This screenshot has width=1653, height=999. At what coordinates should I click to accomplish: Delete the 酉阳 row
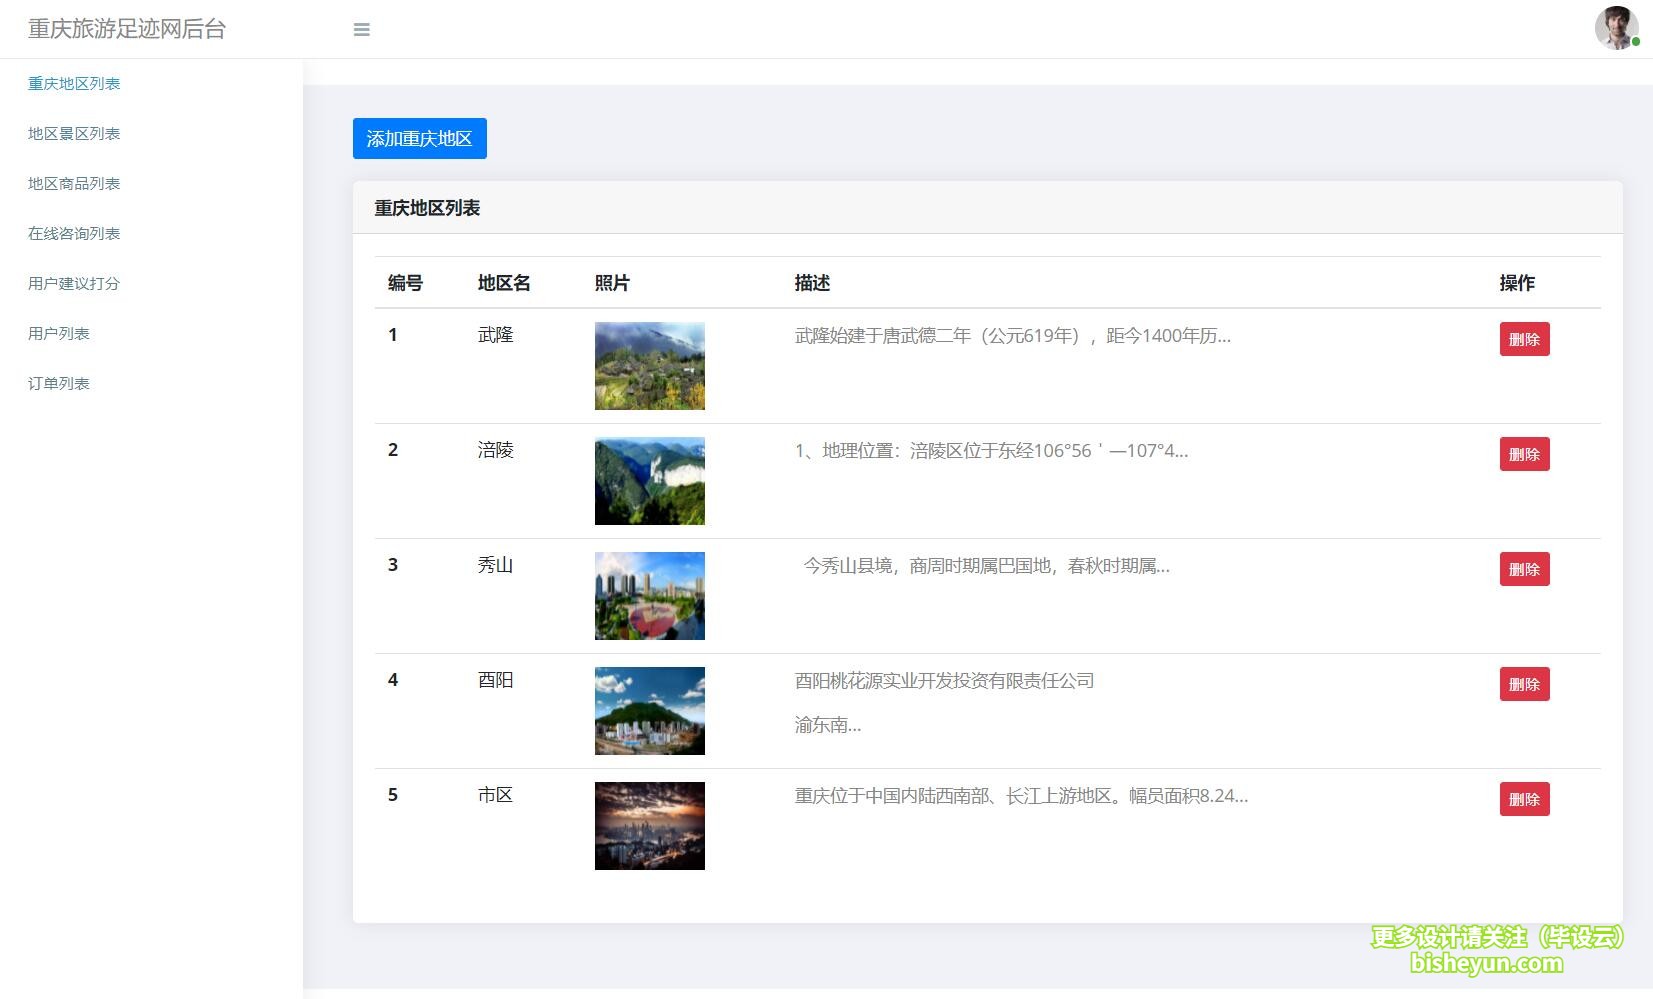pyautogui.click(x=1524, y=684)
